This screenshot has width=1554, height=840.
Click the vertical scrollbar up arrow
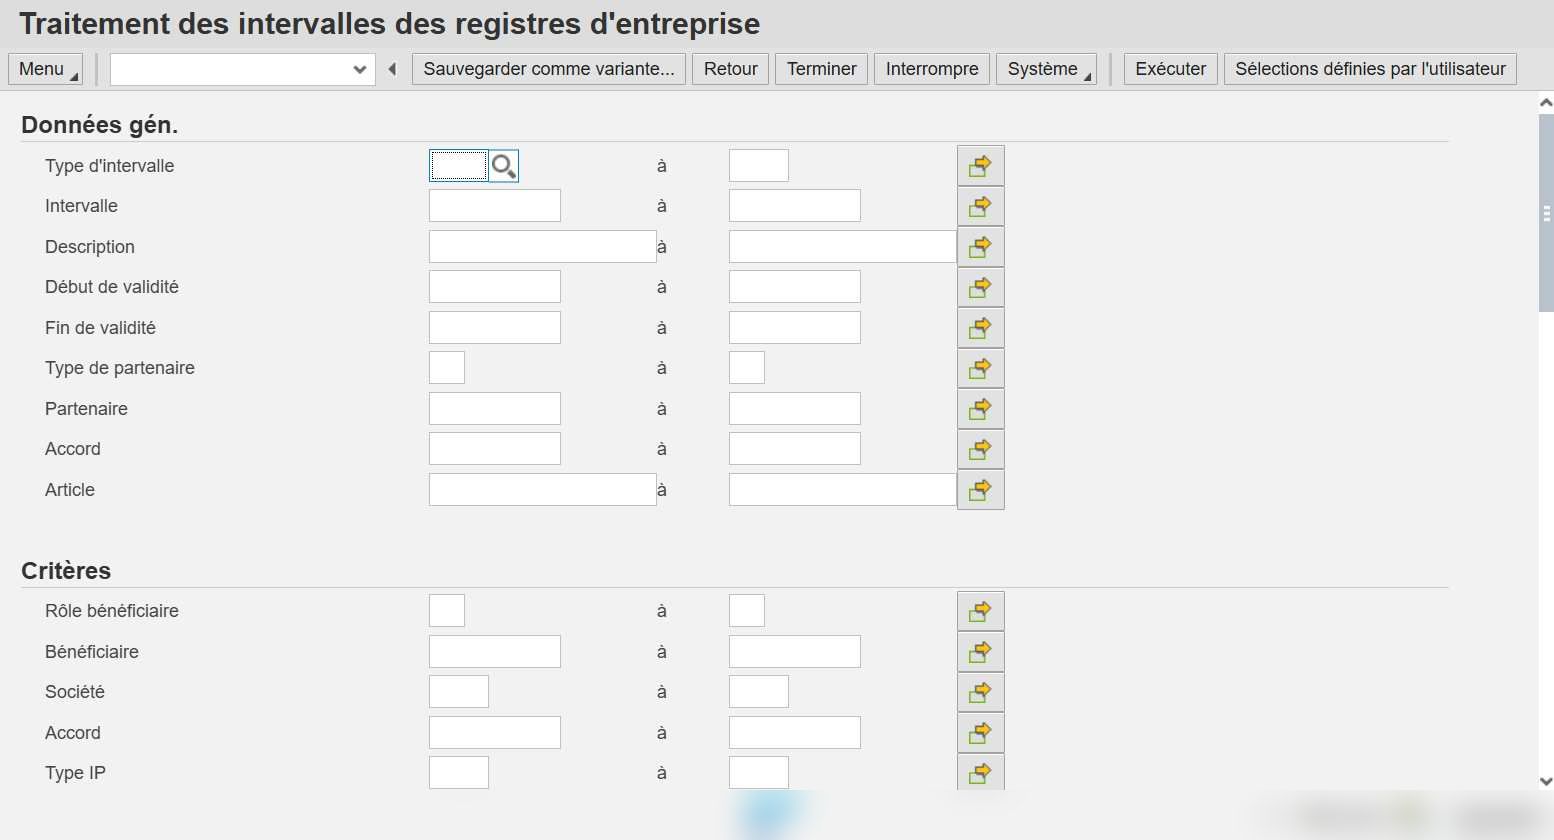point(1546,102)
